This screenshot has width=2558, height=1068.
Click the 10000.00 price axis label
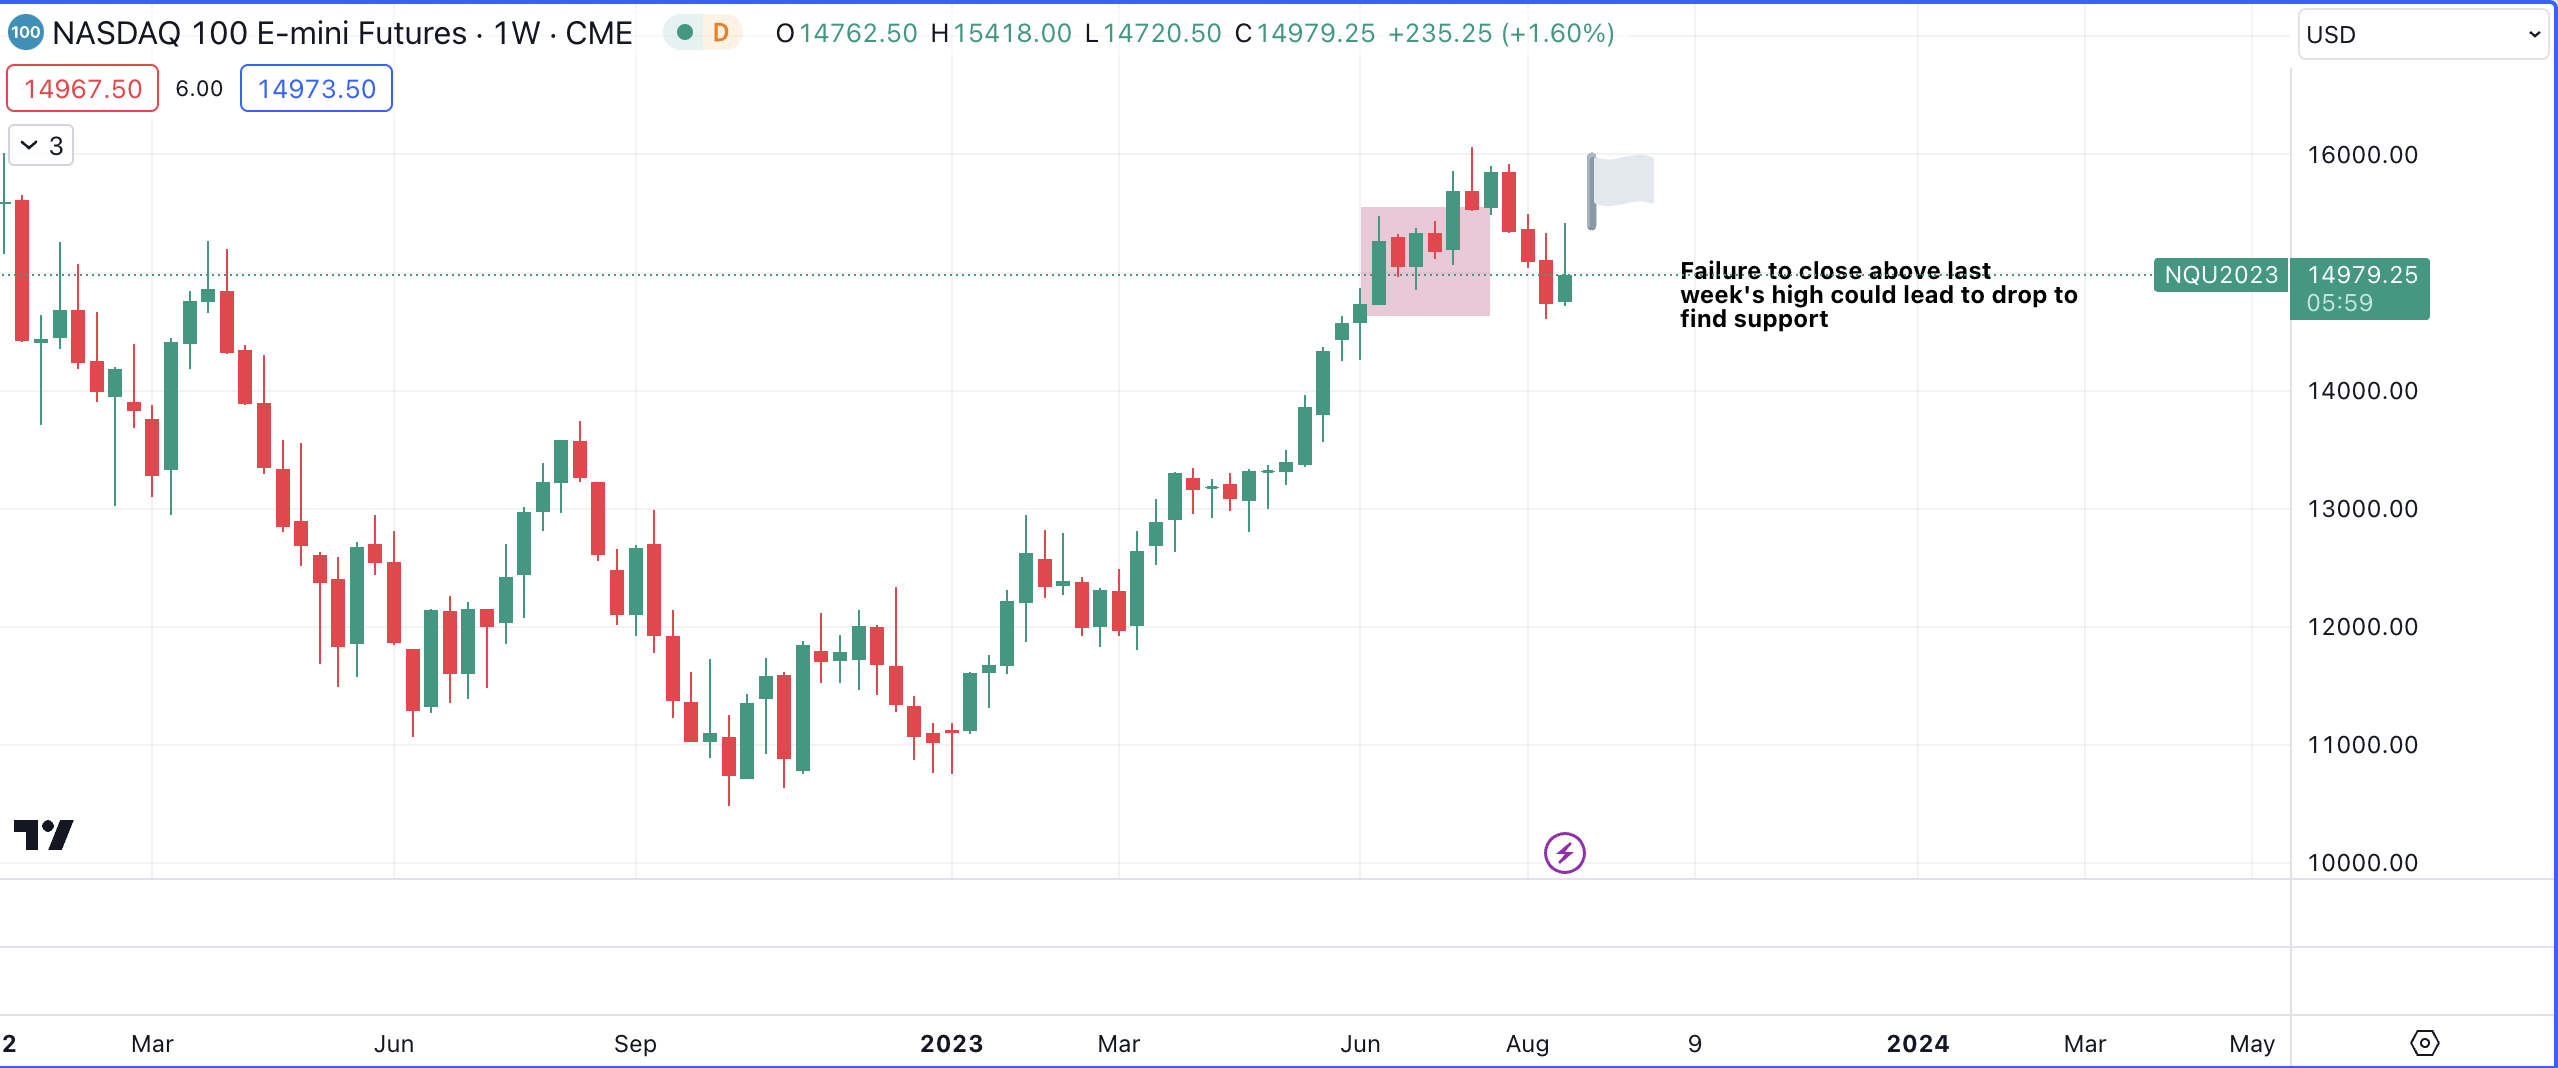(2362, 863)
